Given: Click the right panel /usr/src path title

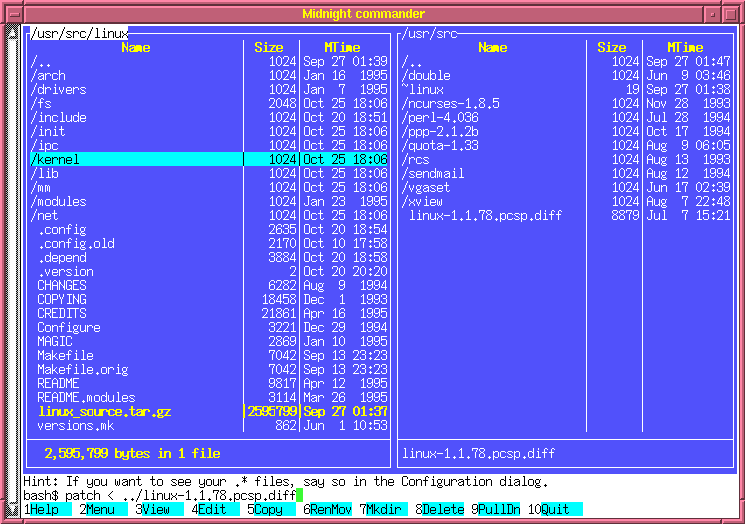Looking at the screenshot, I should click(430, 33).
